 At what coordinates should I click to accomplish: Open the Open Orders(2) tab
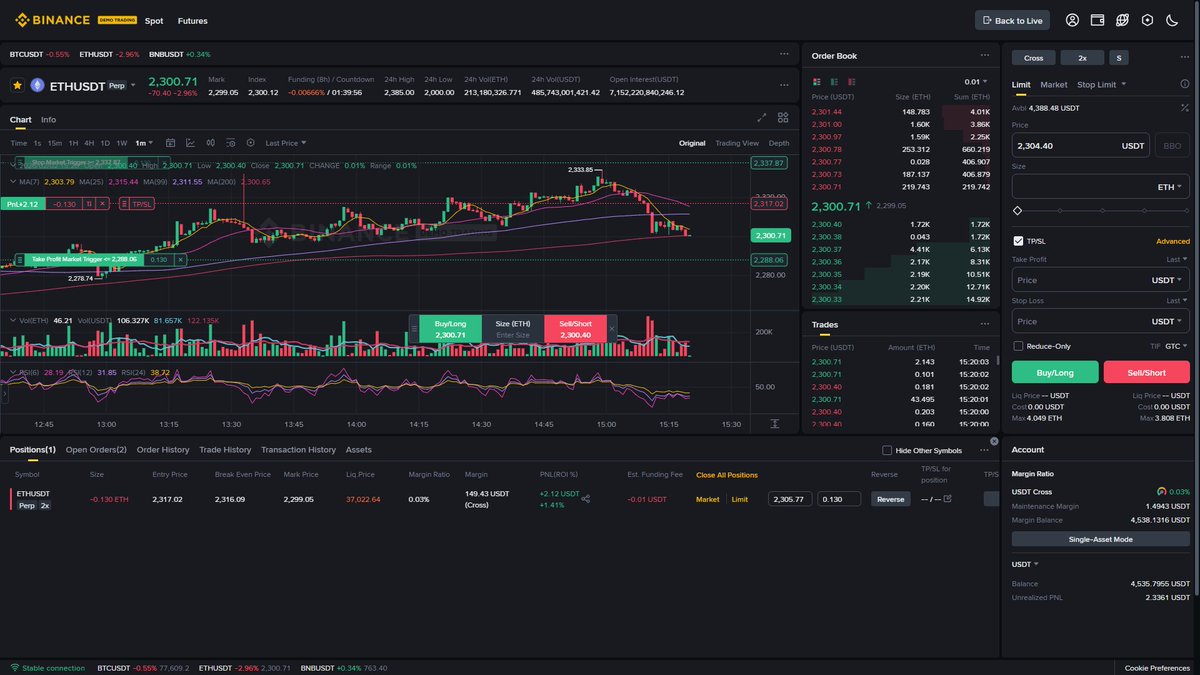click(96, 450)
